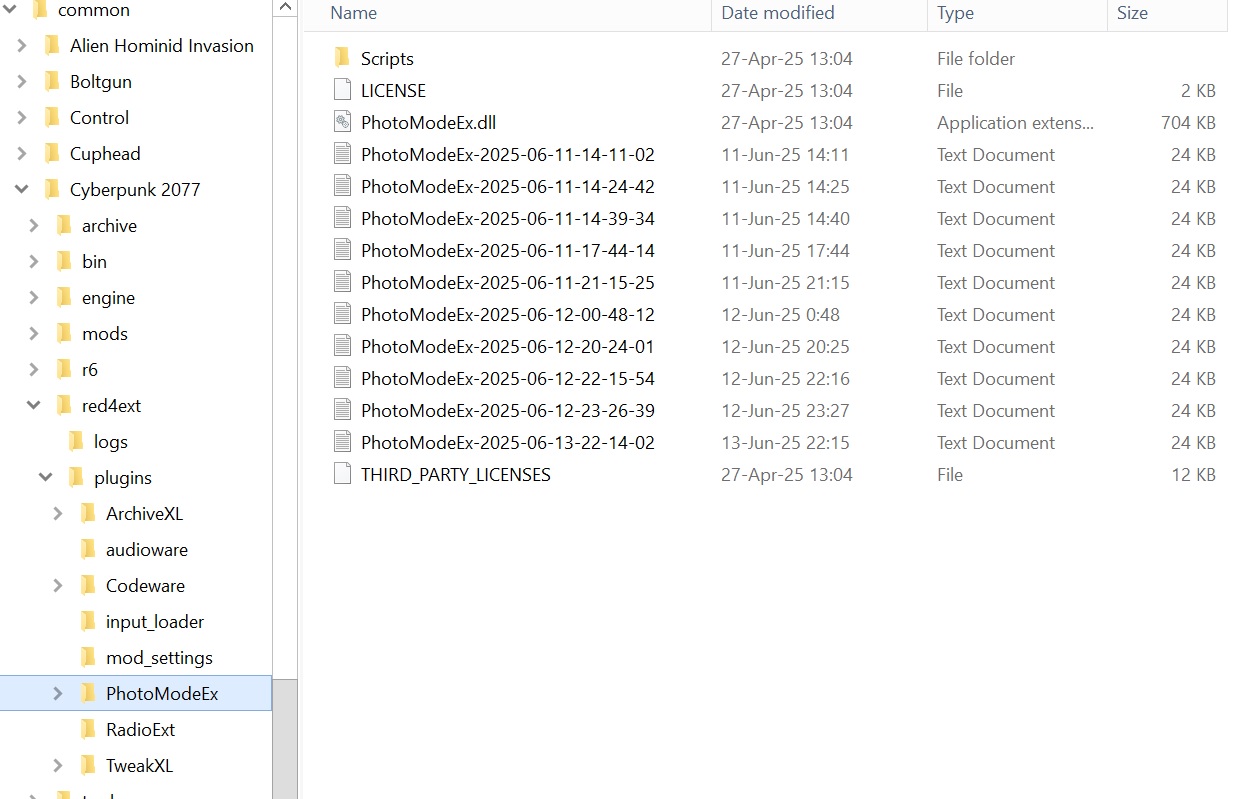
Task: Click the Cyberpunk 2077 folder icon in tree
Action: 52,189
